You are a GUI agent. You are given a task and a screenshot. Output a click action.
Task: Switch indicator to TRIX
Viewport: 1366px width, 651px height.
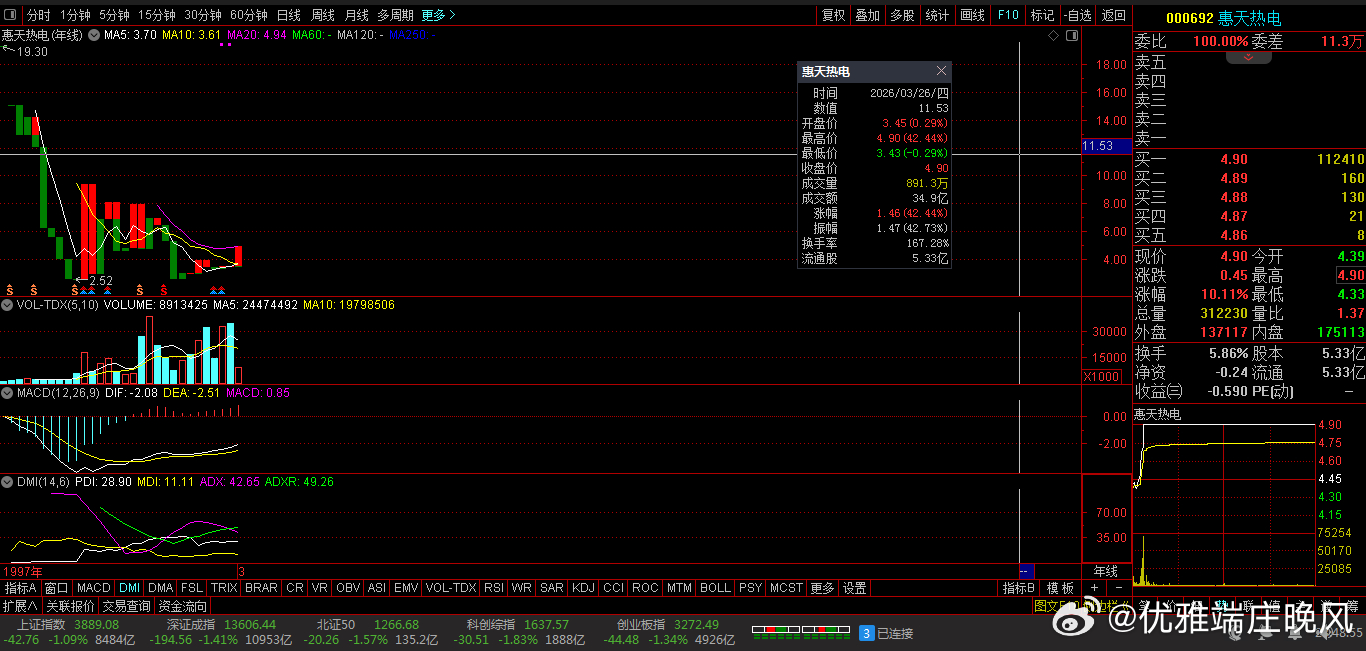click(x=224, y=588)
